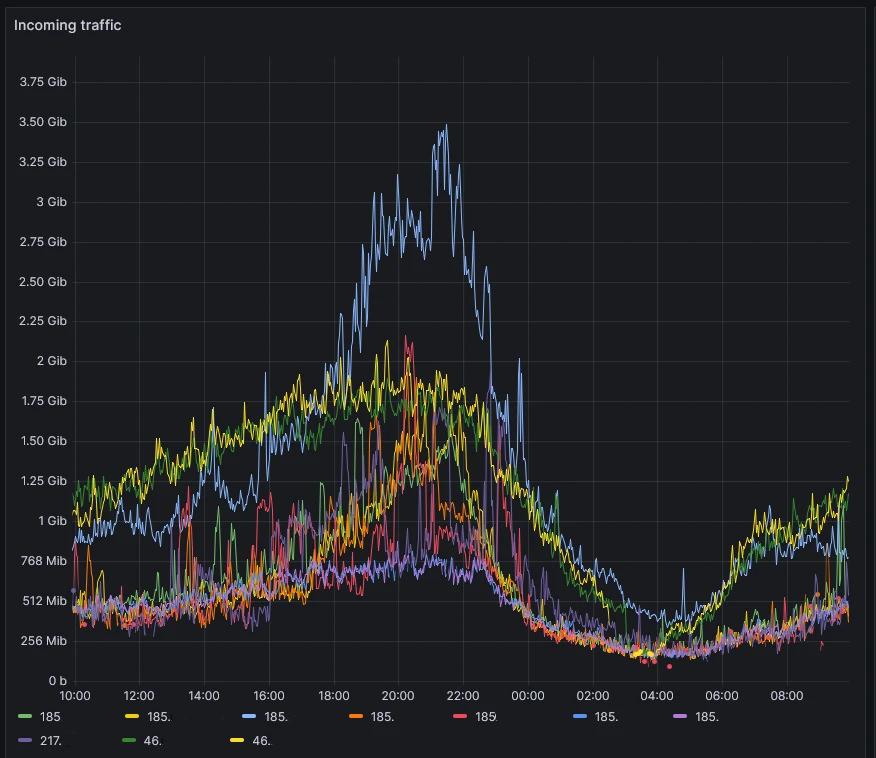Click the orange 185. legend color swatch

point(355,717)
